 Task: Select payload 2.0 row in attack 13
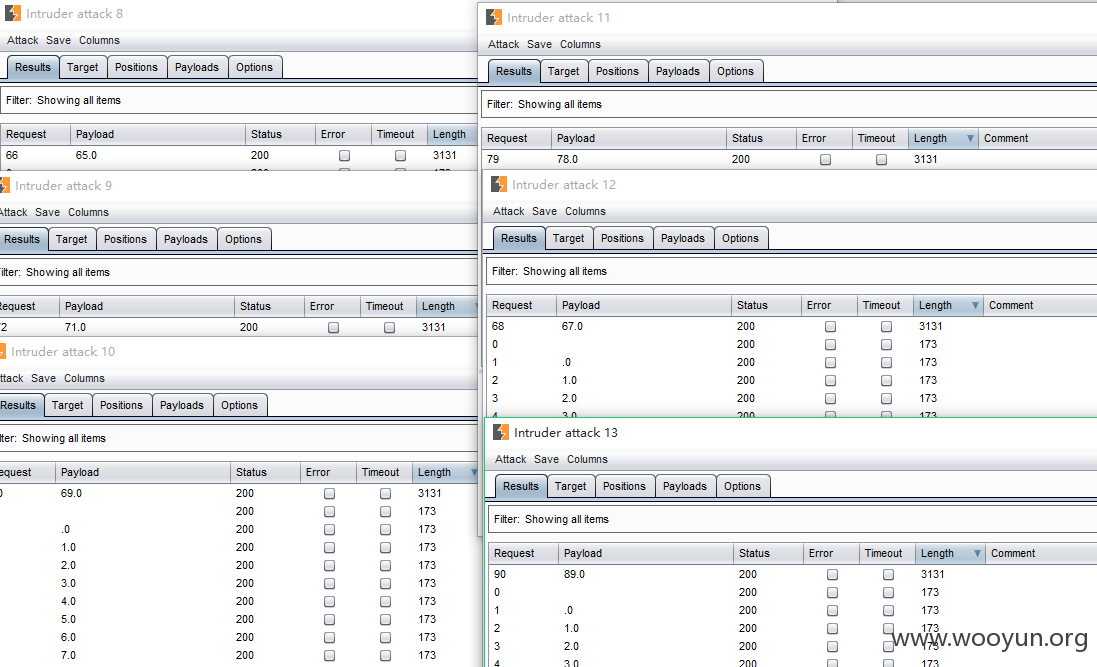pos(793,647)
